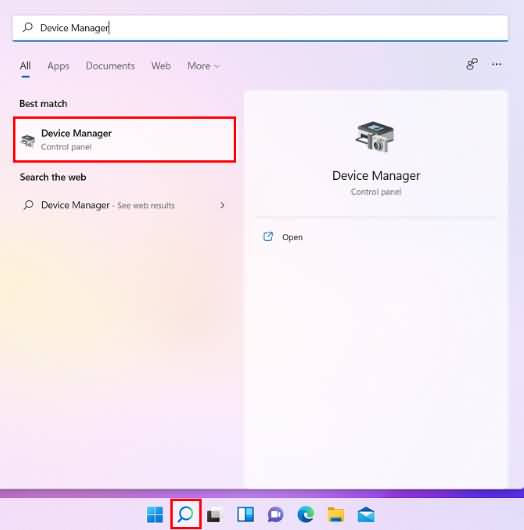Switch to the Documents tab
The height and width of the screenshot is (530, 524).
110,66
